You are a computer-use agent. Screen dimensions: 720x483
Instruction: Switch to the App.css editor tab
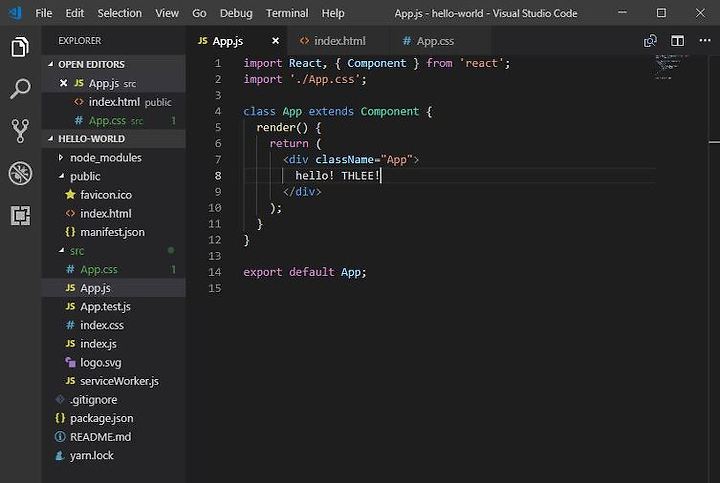(x=439, y=41)
